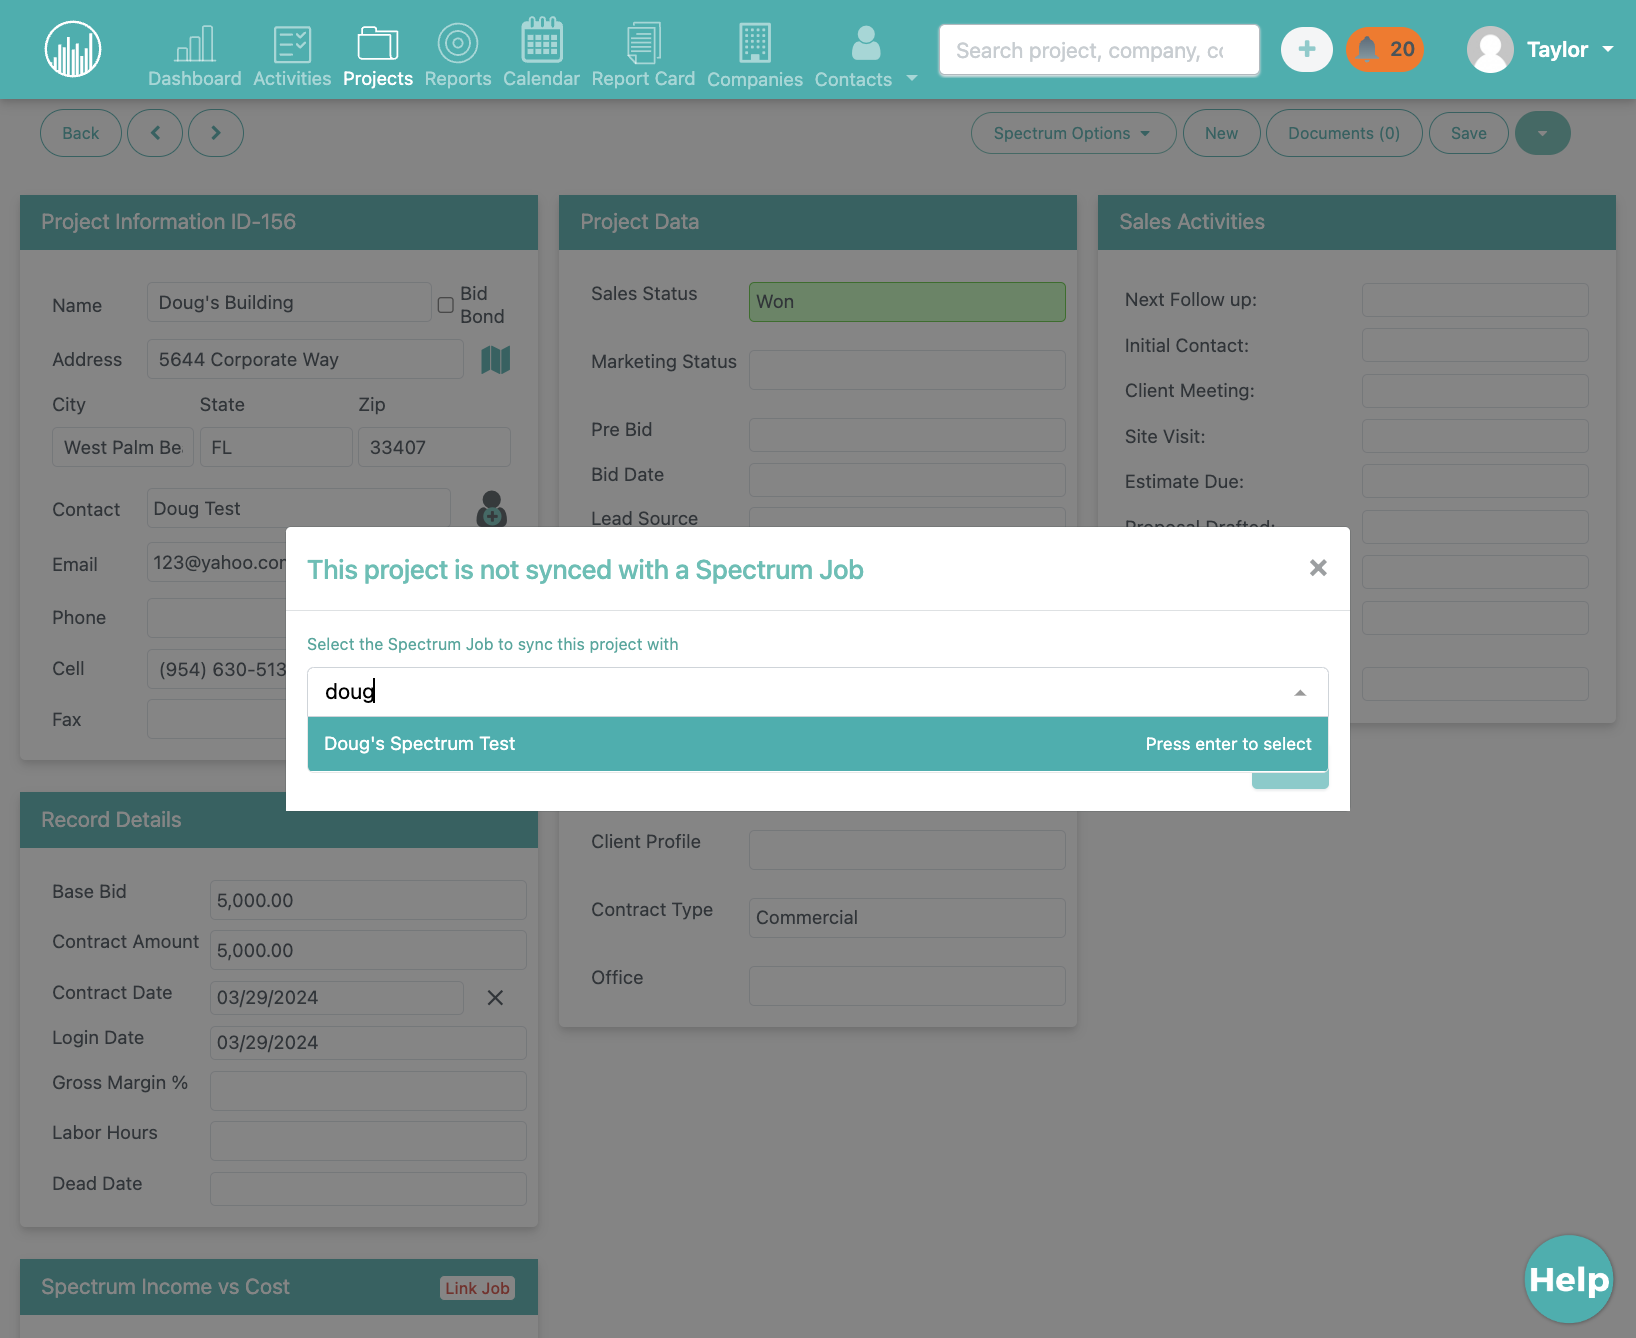This screenshot has width=1636, height=1338.
Task: Expand the navigation overflow caret after Contacts
Action: 912,78
